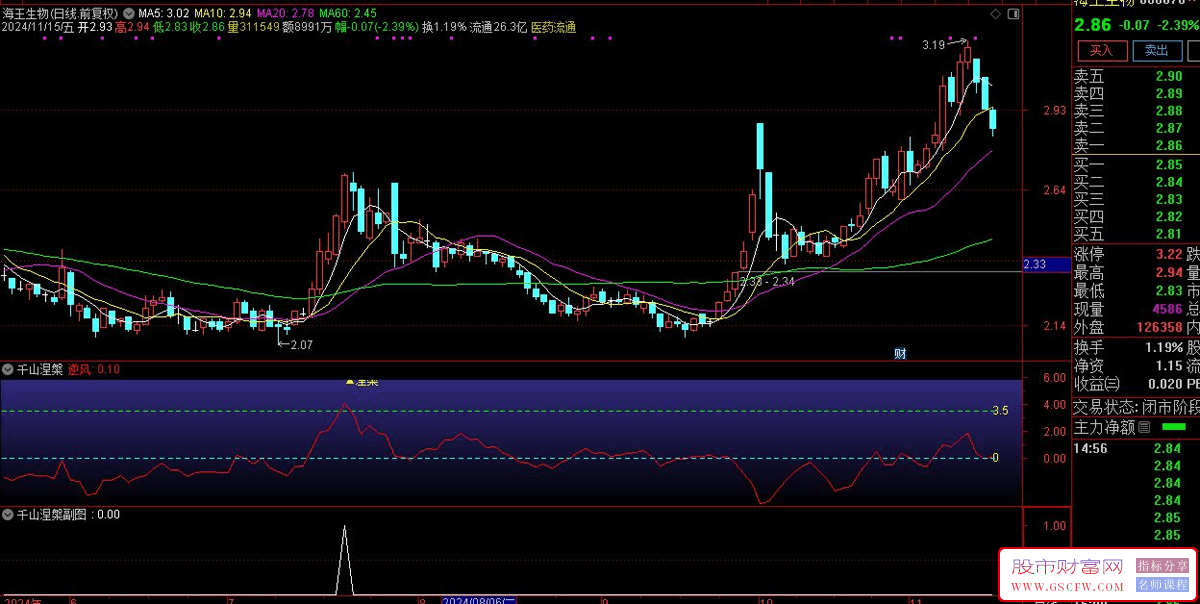Select the MA60: 2.45 indicator label
The height and width of the screenshot is (604, 1200).
click(x=349, y=13)
